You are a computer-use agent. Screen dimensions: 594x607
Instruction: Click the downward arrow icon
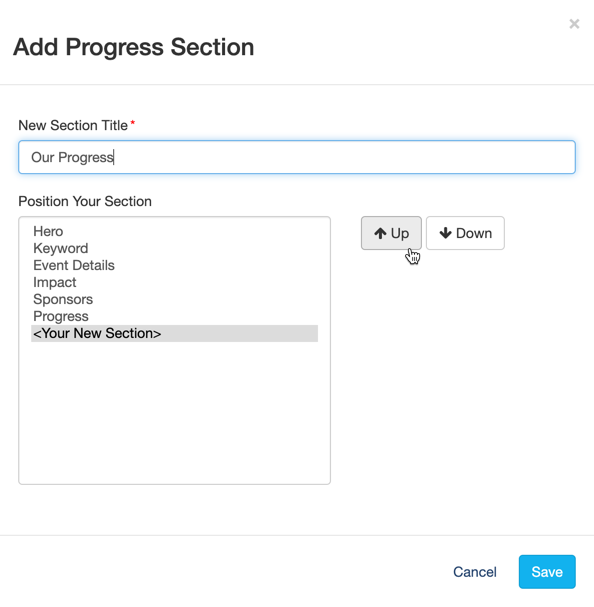pyautogui.click(x=445, y=233)
